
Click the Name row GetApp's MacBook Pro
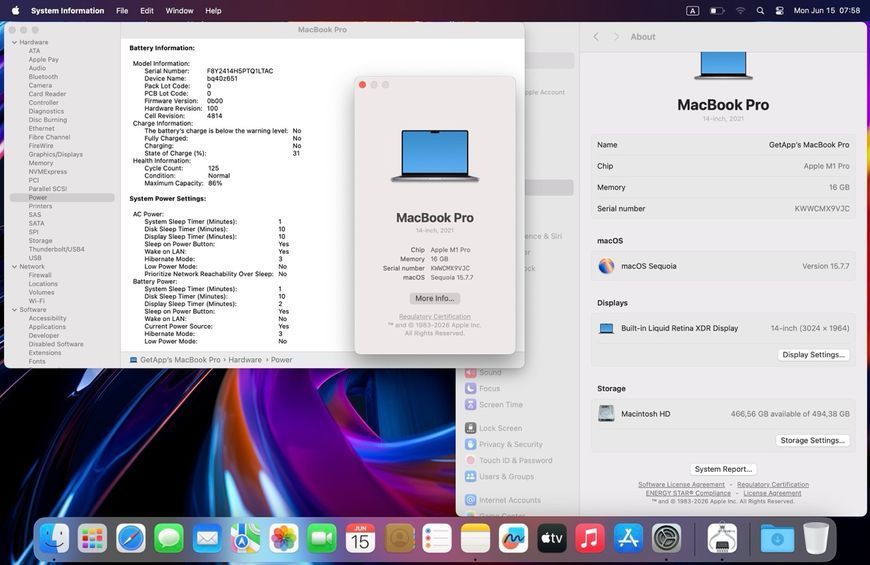723,145
